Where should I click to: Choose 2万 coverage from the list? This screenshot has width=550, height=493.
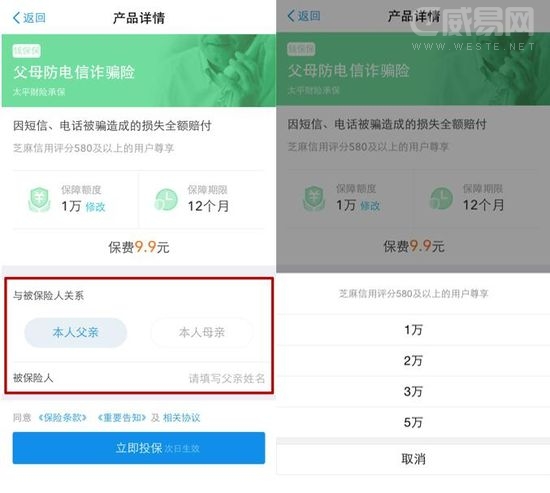pyautogui.click(x=413, y=361)
